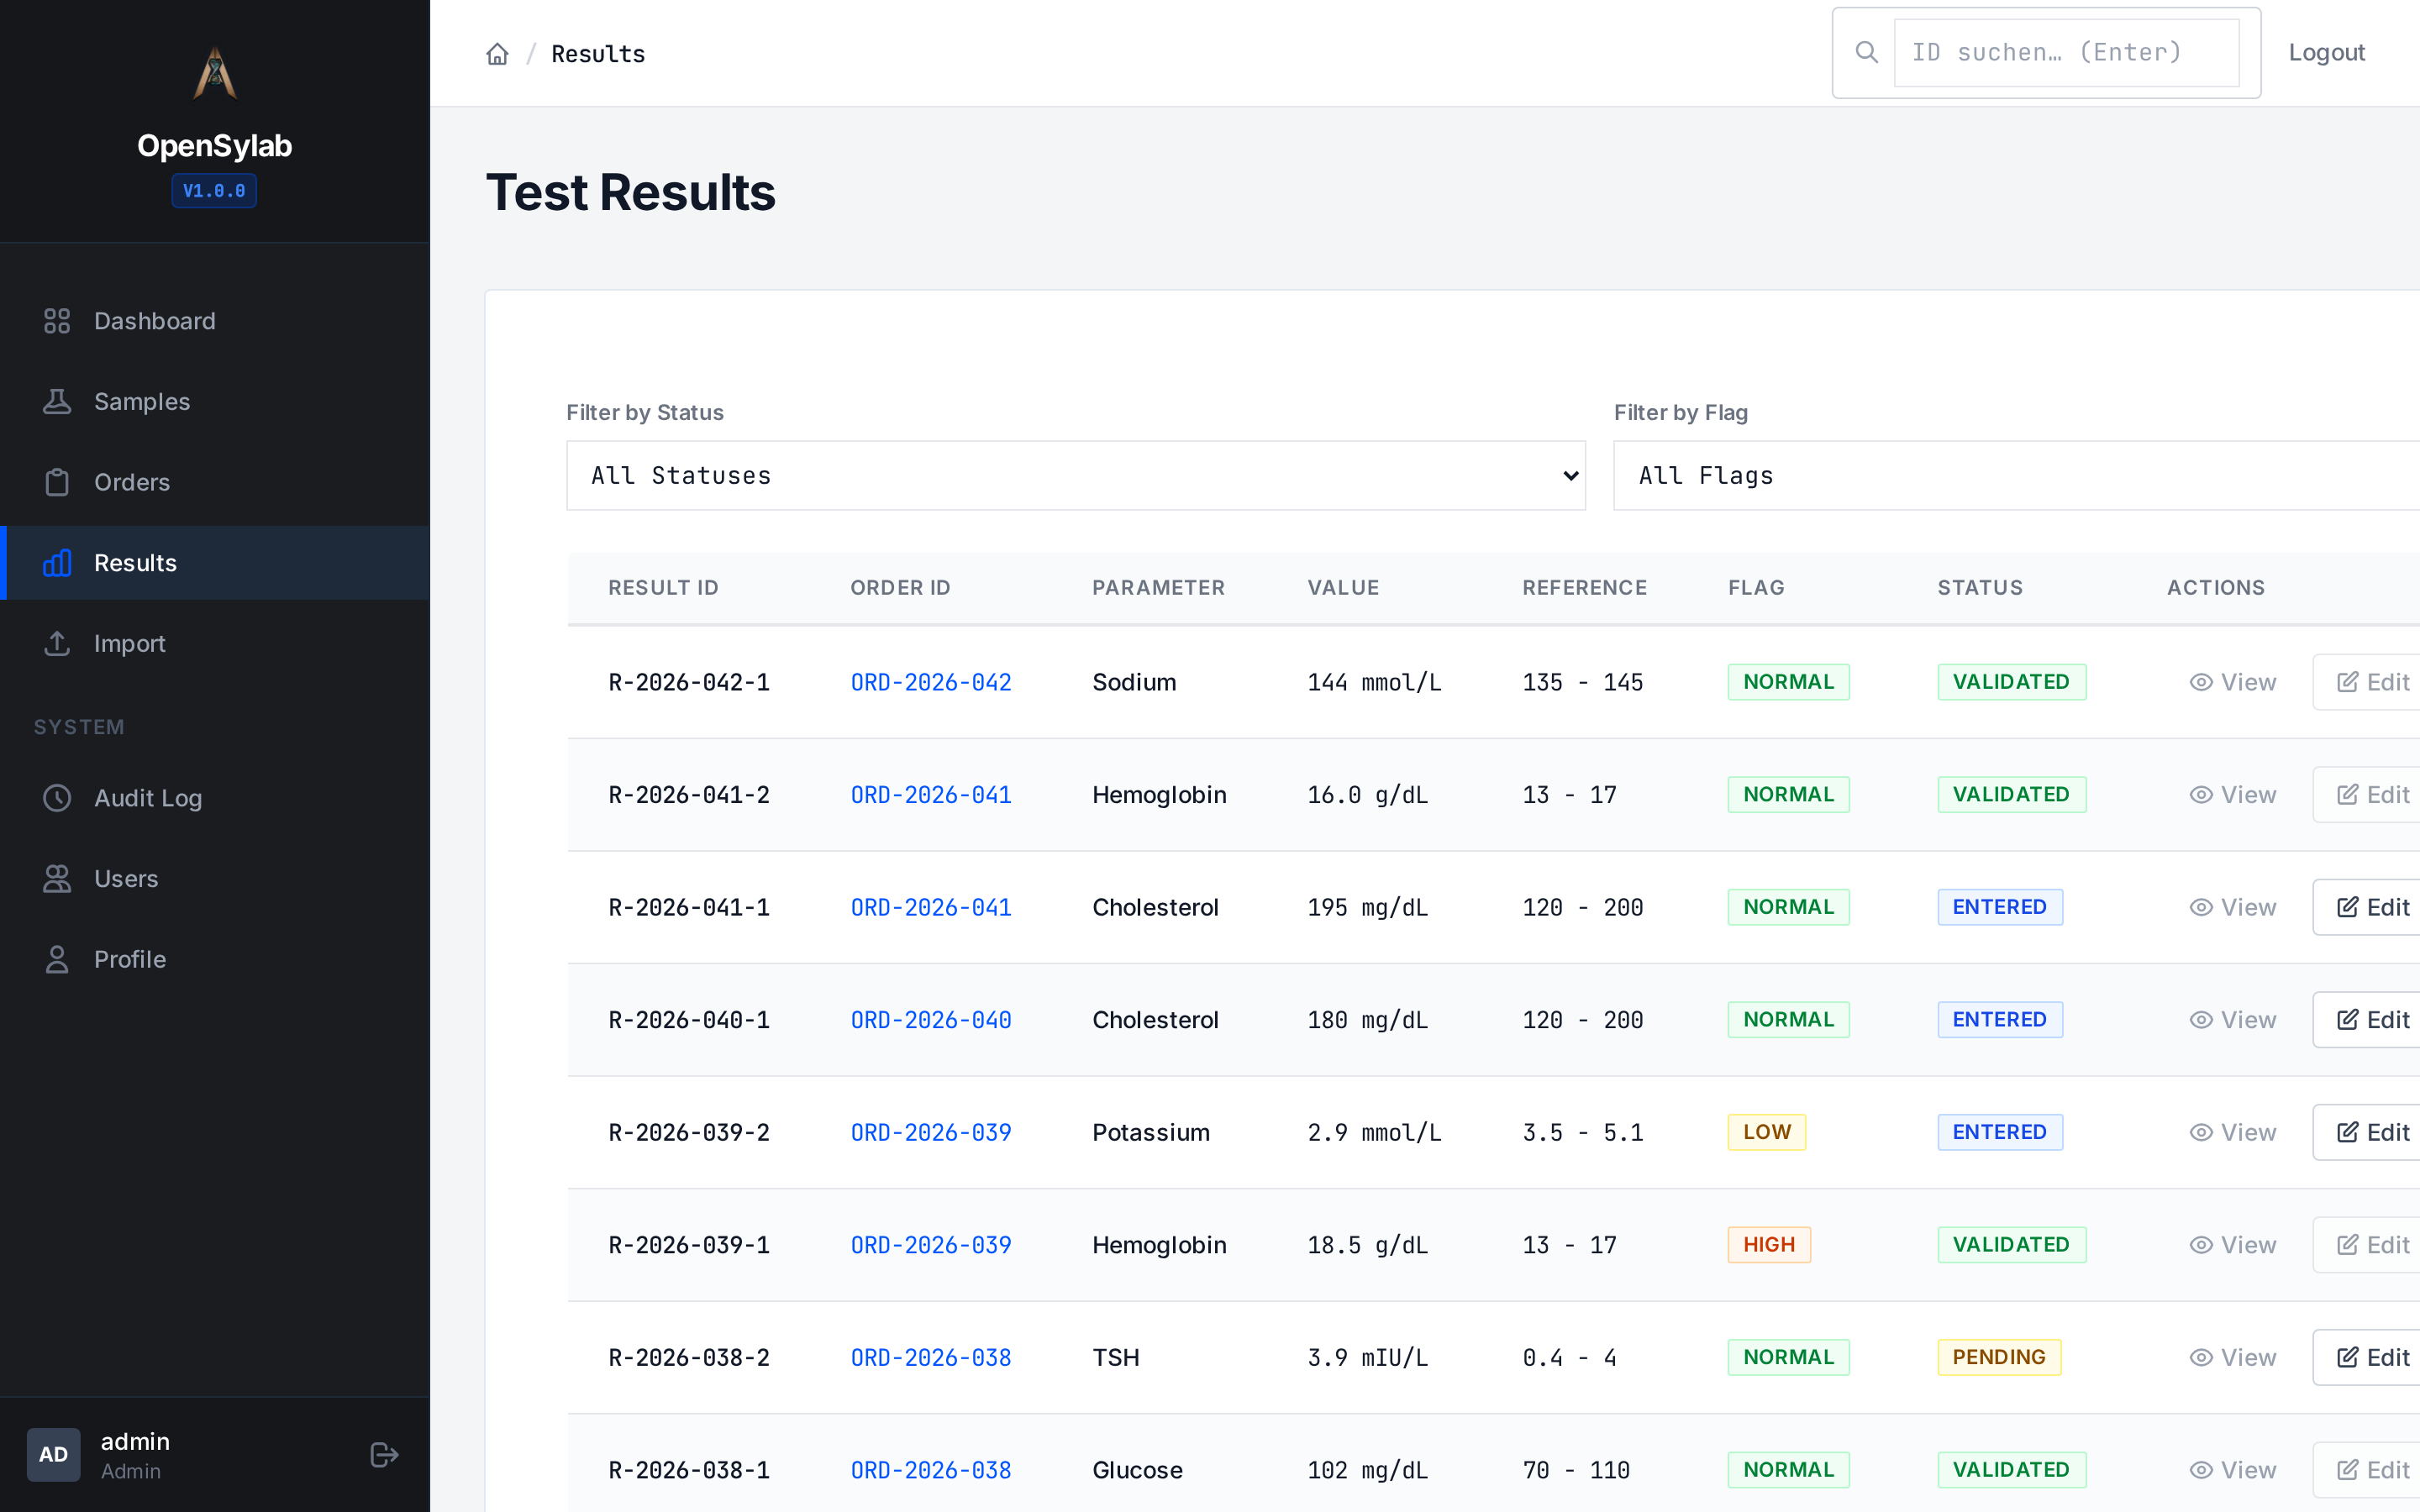Select Results in the sidebar
2420x1512 pixels.
pyautogui.click(x=215, y=563)
